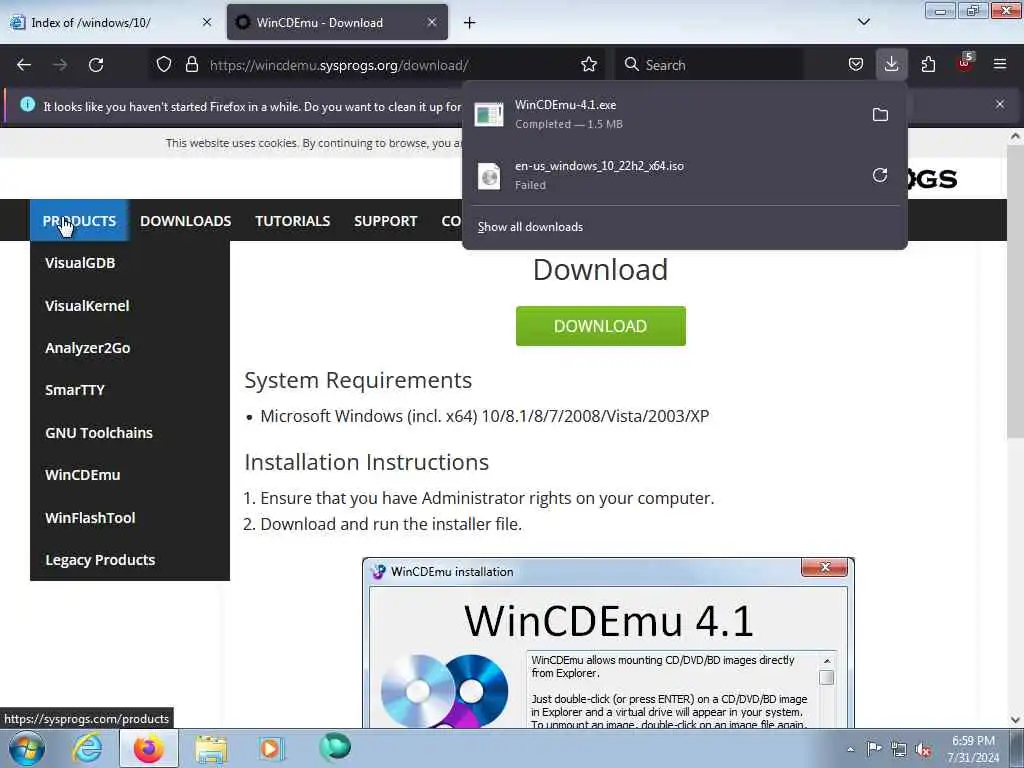This screenshot has height=768, width=1024.
Task: Show WinCDEmu-4.1.exe in its folder
Action: click(880, 114)
